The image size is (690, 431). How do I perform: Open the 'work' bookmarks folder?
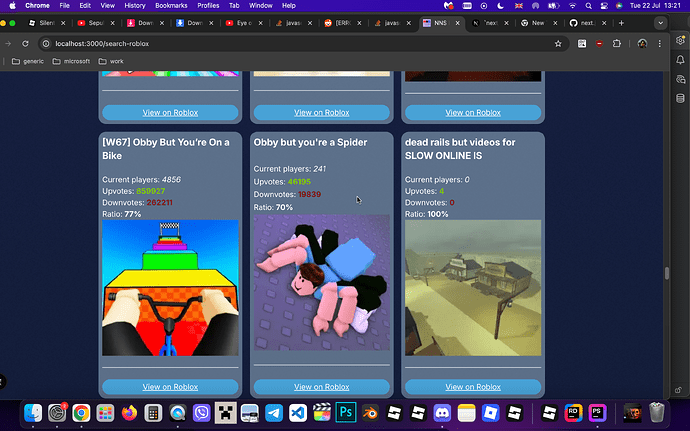click(111, 61)
